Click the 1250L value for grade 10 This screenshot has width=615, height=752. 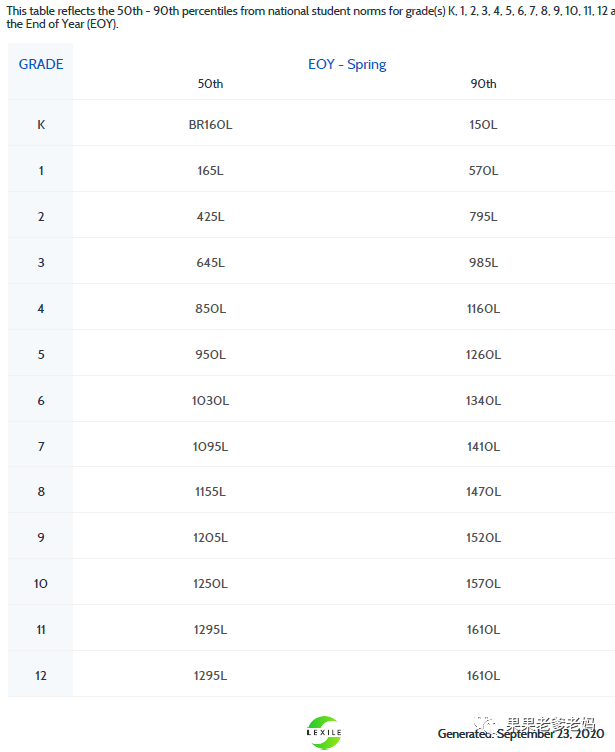pos(210,584)
